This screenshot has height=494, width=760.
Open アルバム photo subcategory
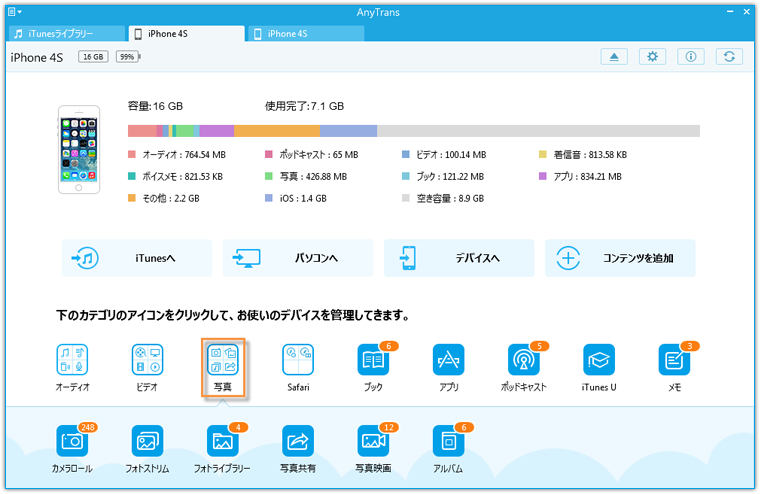(x=448, y=441)
